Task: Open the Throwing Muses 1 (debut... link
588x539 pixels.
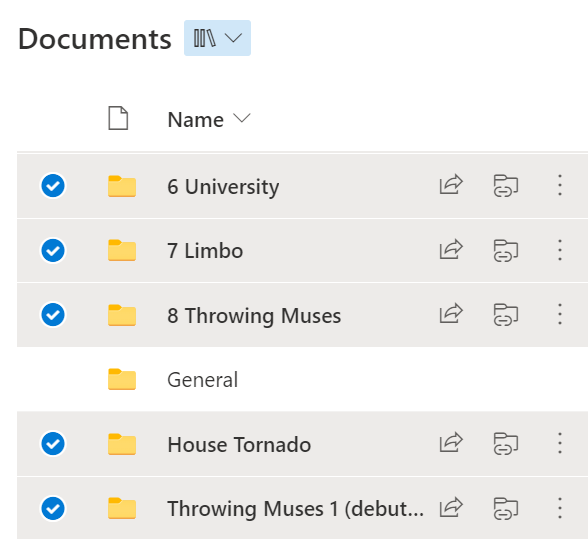Action: tap(296, 509)
